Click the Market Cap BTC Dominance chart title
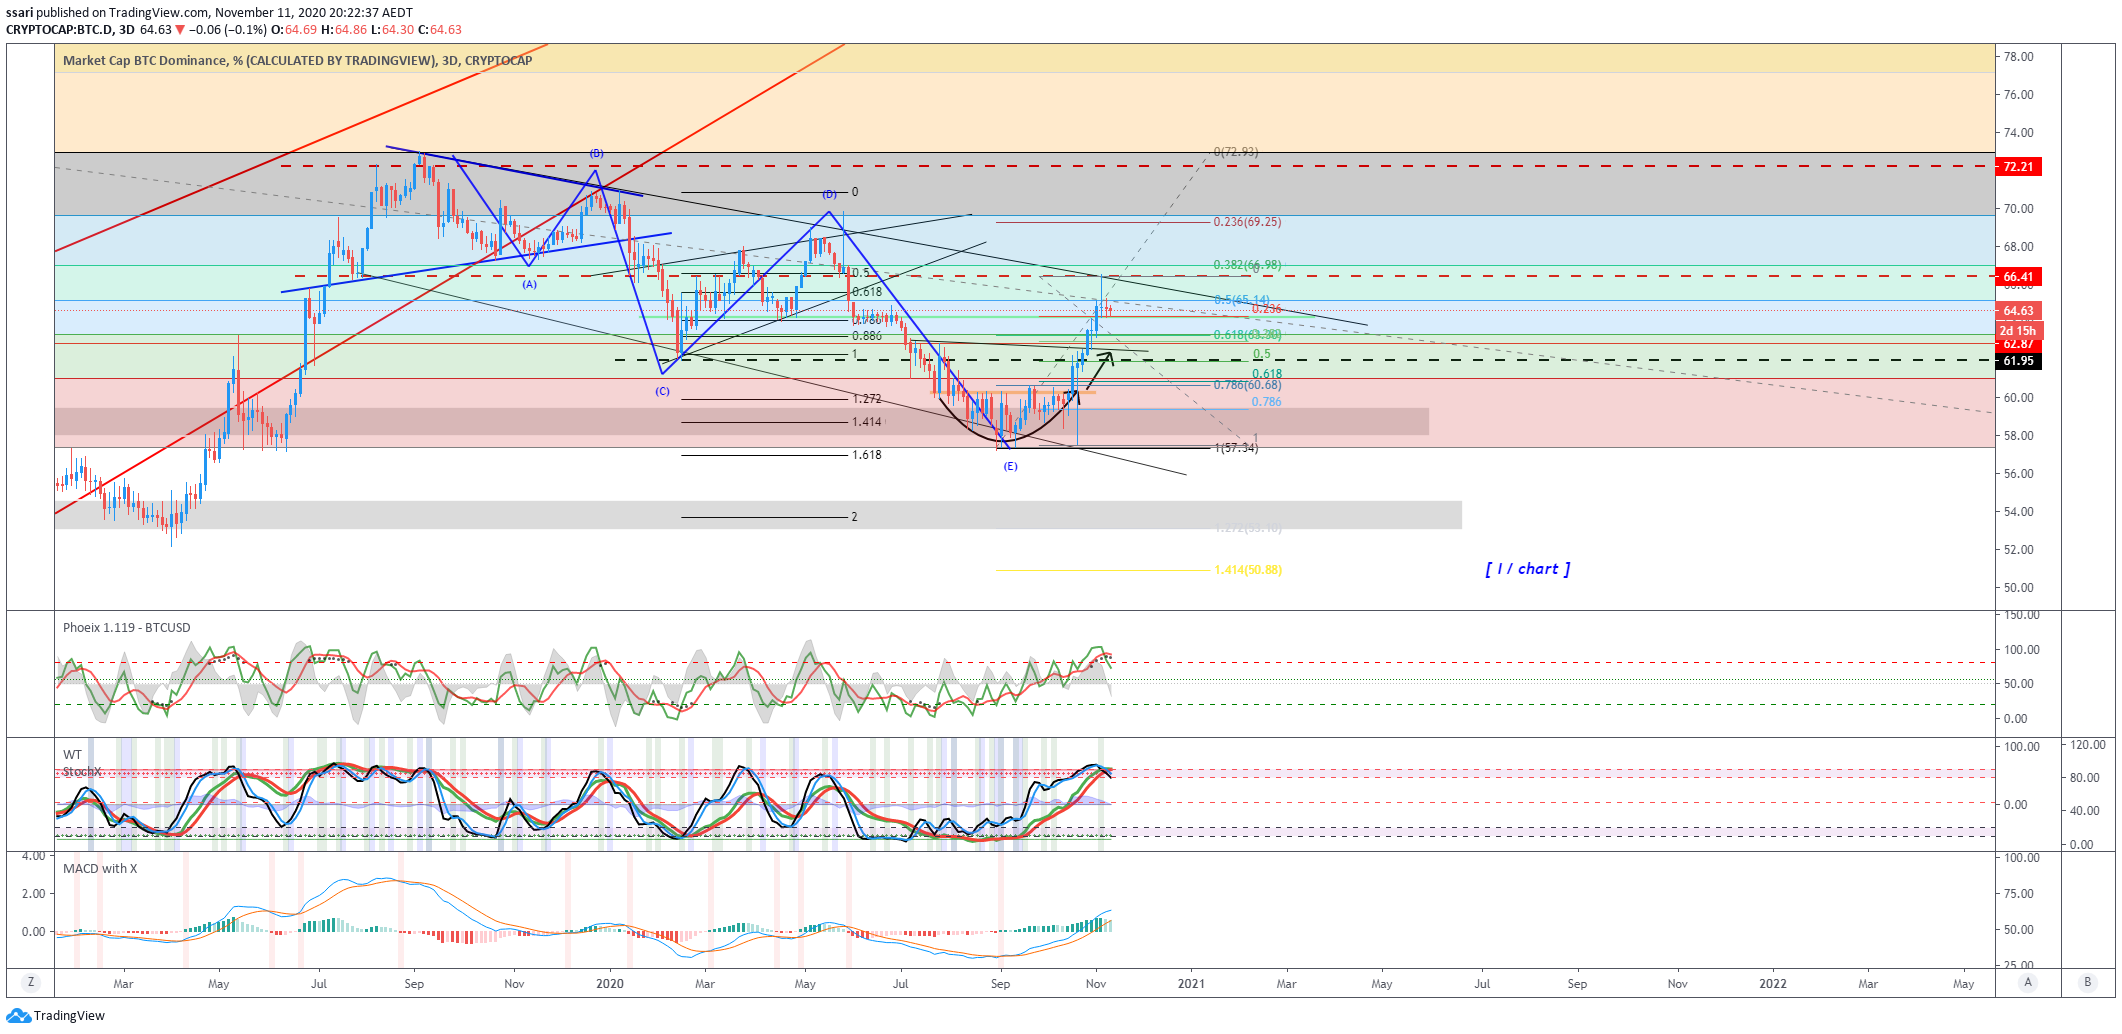The width and height of the screenshot is (2122, 1034). tap(297, 61)
